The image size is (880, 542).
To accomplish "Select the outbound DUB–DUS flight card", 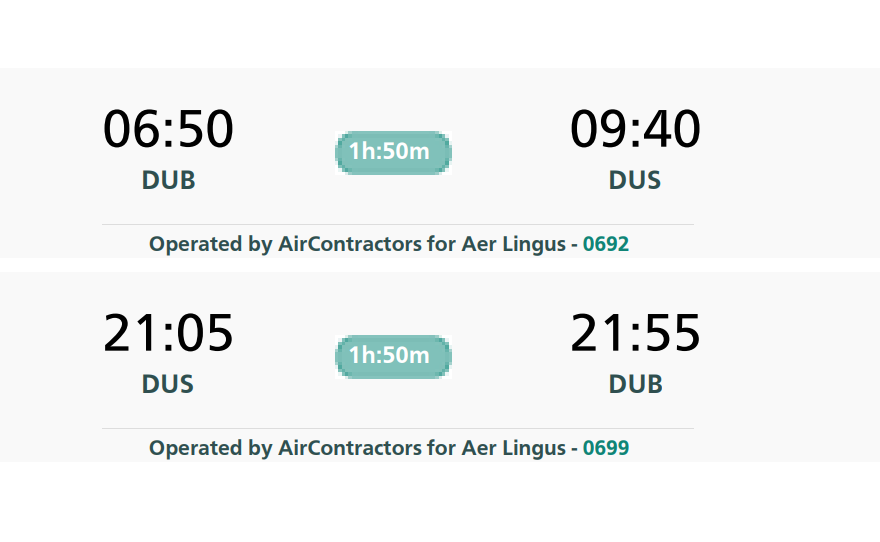I will click(440, 163).
